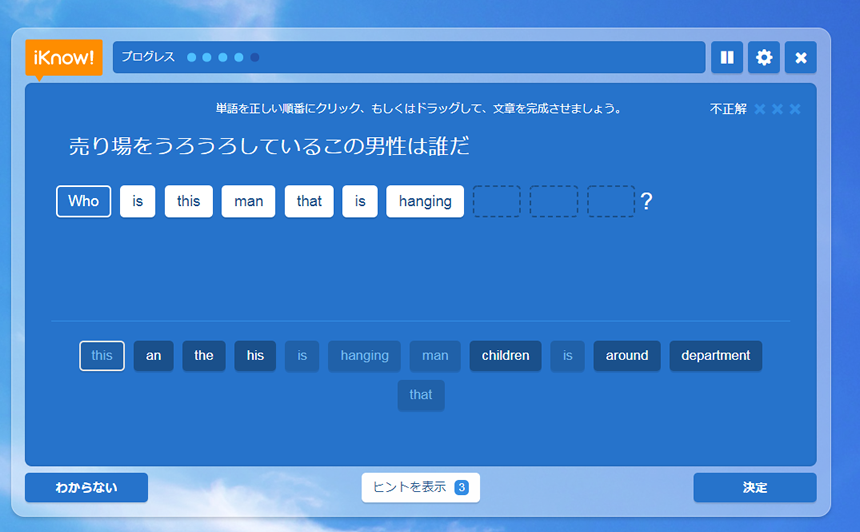Click the progress dots indicator
The height and width of the screenshot is (532, 860).
click(x=222, y=57)
